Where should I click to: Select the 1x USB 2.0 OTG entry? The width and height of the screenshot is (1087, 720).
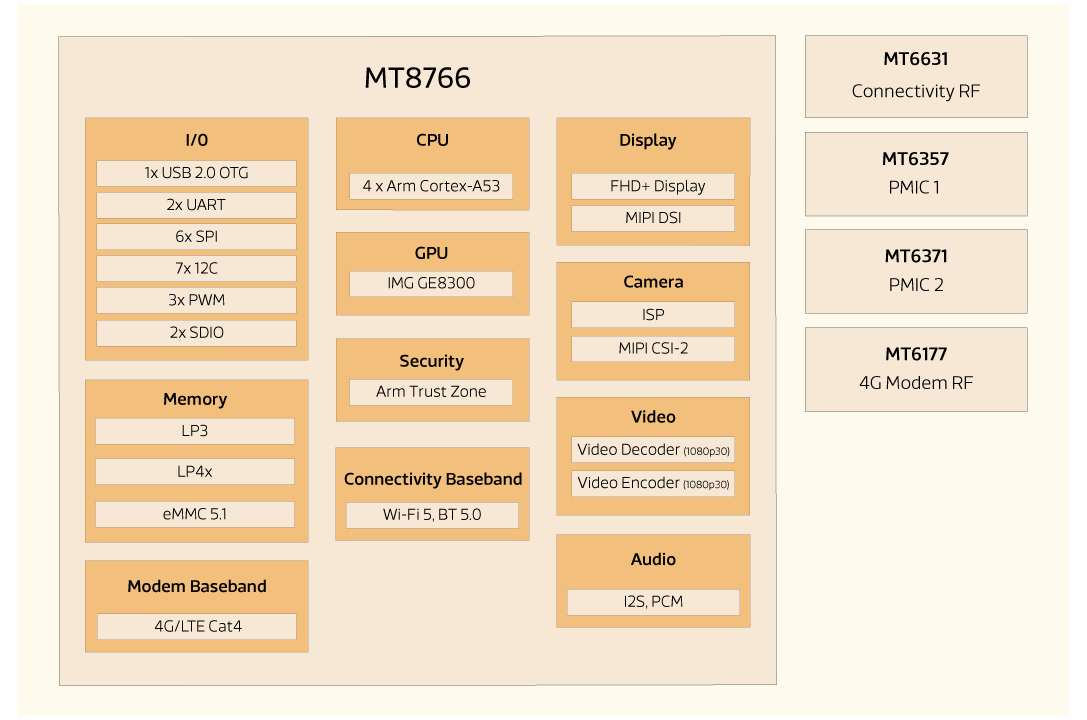pyautogui.click(x=195, y=172)
